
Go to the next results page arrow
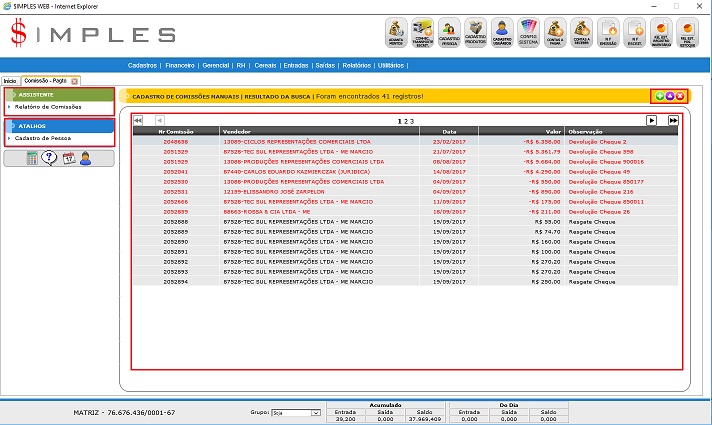tap(651, 120)
